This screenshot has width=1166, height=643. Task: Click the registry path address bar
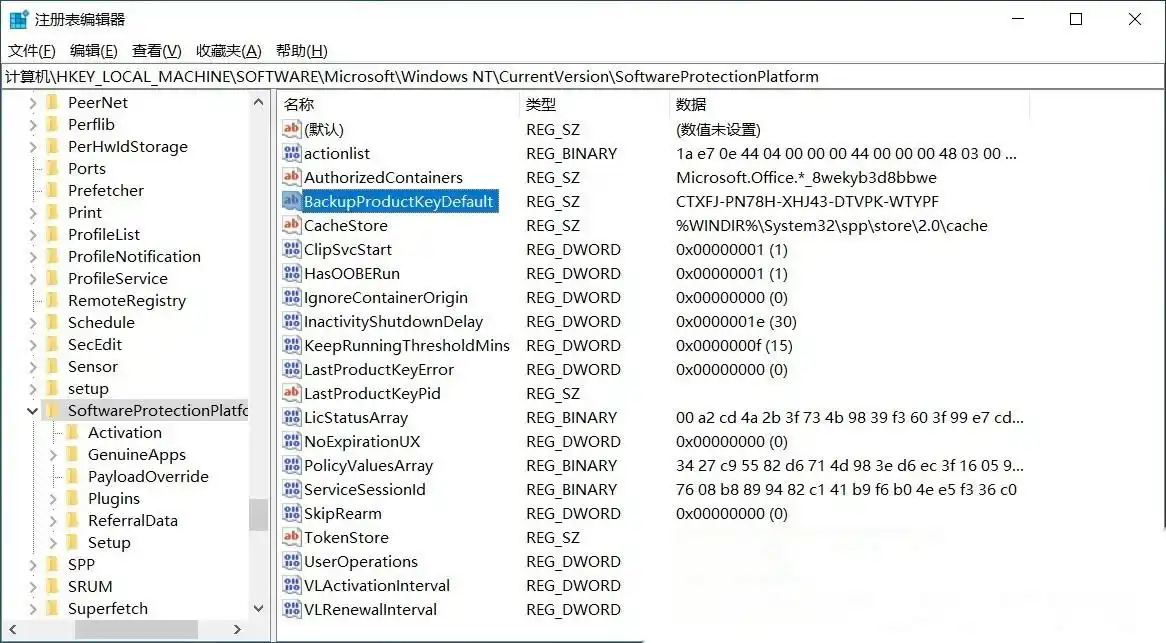582,77
